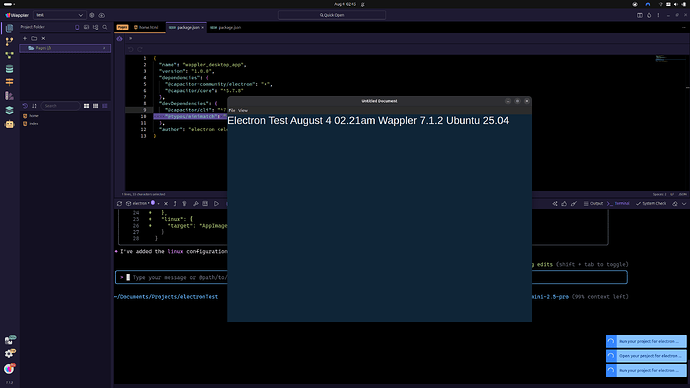Screen dimensions: 690x388
Task: Switch file list to large grid view
Action: click(x=86, y=106)
